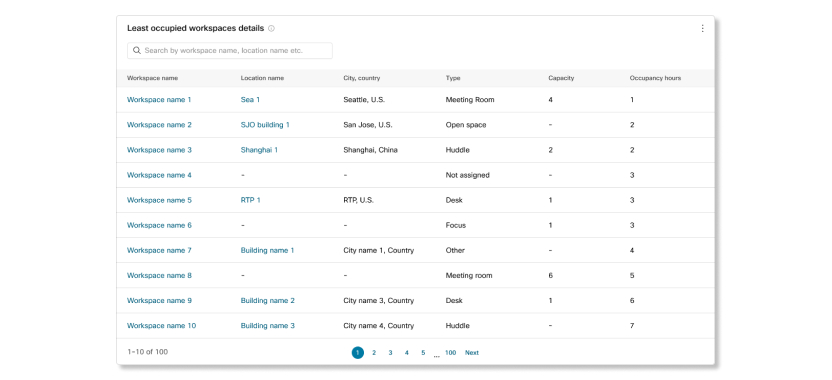
Task: Open the Shanghai 1 location link
Action: click(259, 150)
